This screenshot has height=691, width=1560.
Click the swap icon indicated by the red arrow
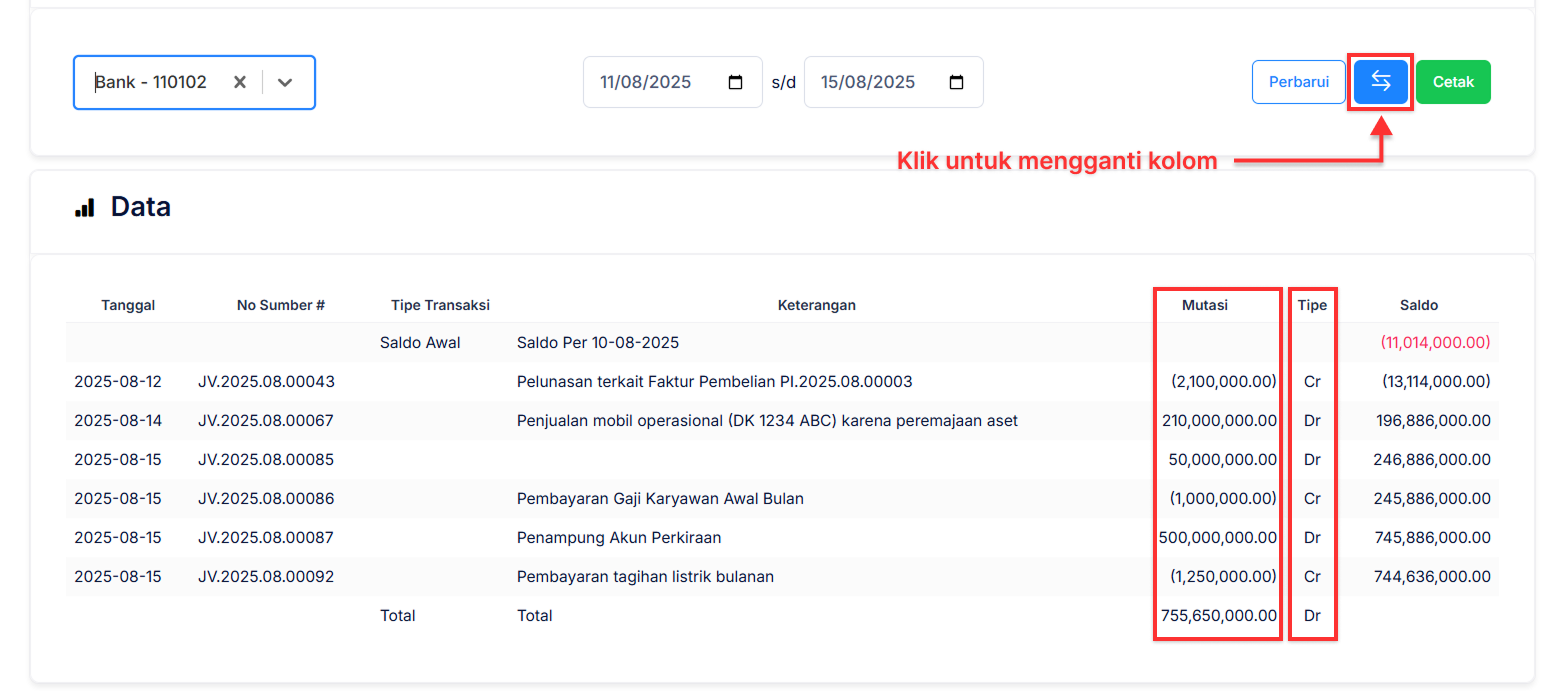point(1381,81)
